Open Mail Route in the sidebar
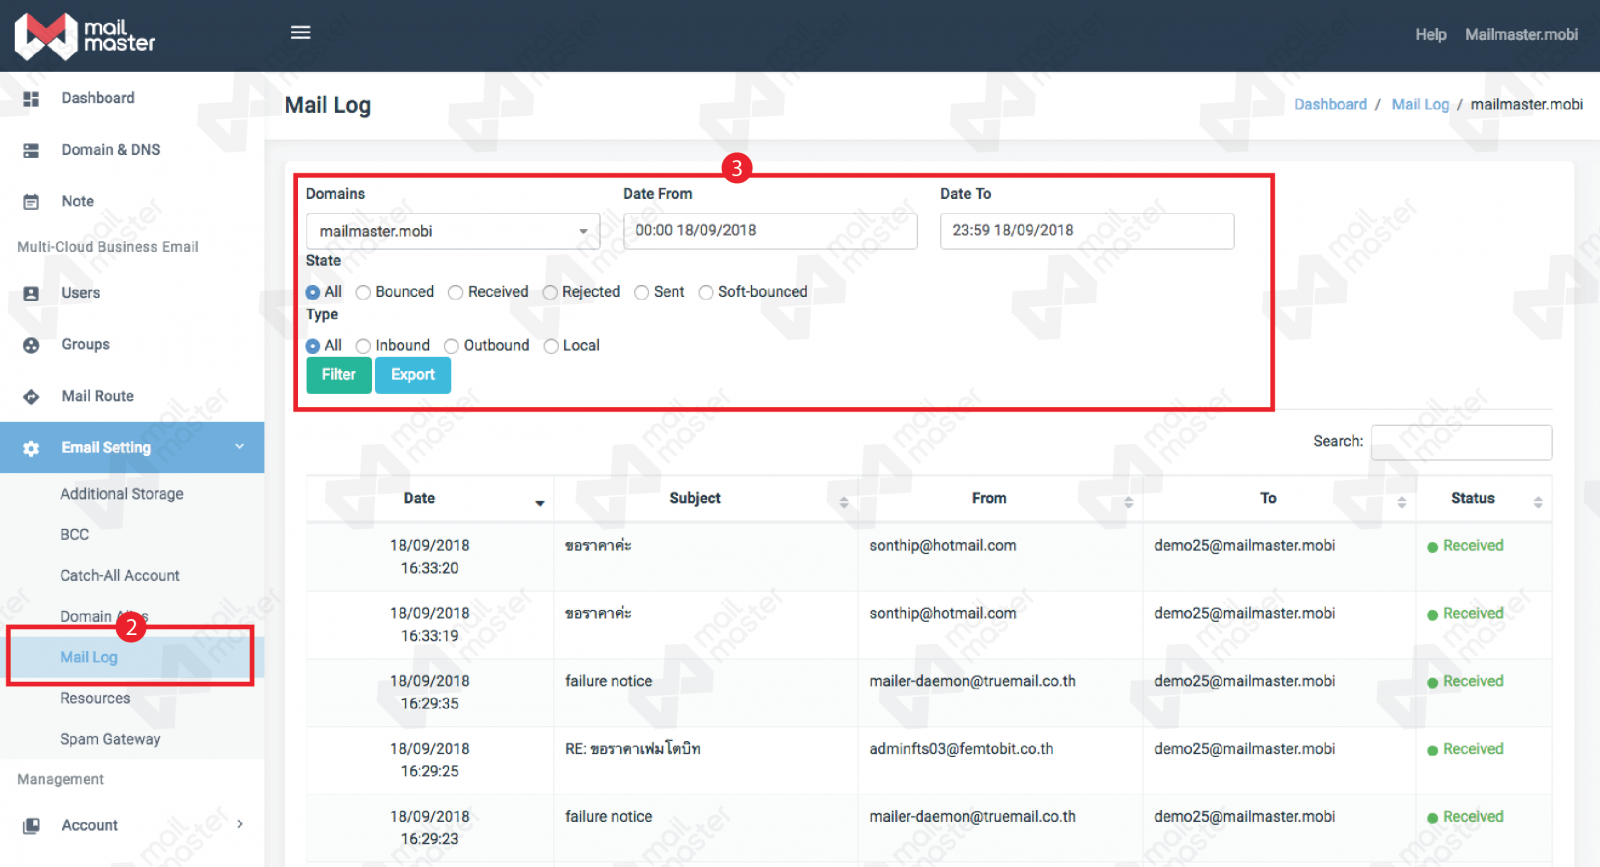Screen dimensions: 1600x867 click(x=98, y=396)
